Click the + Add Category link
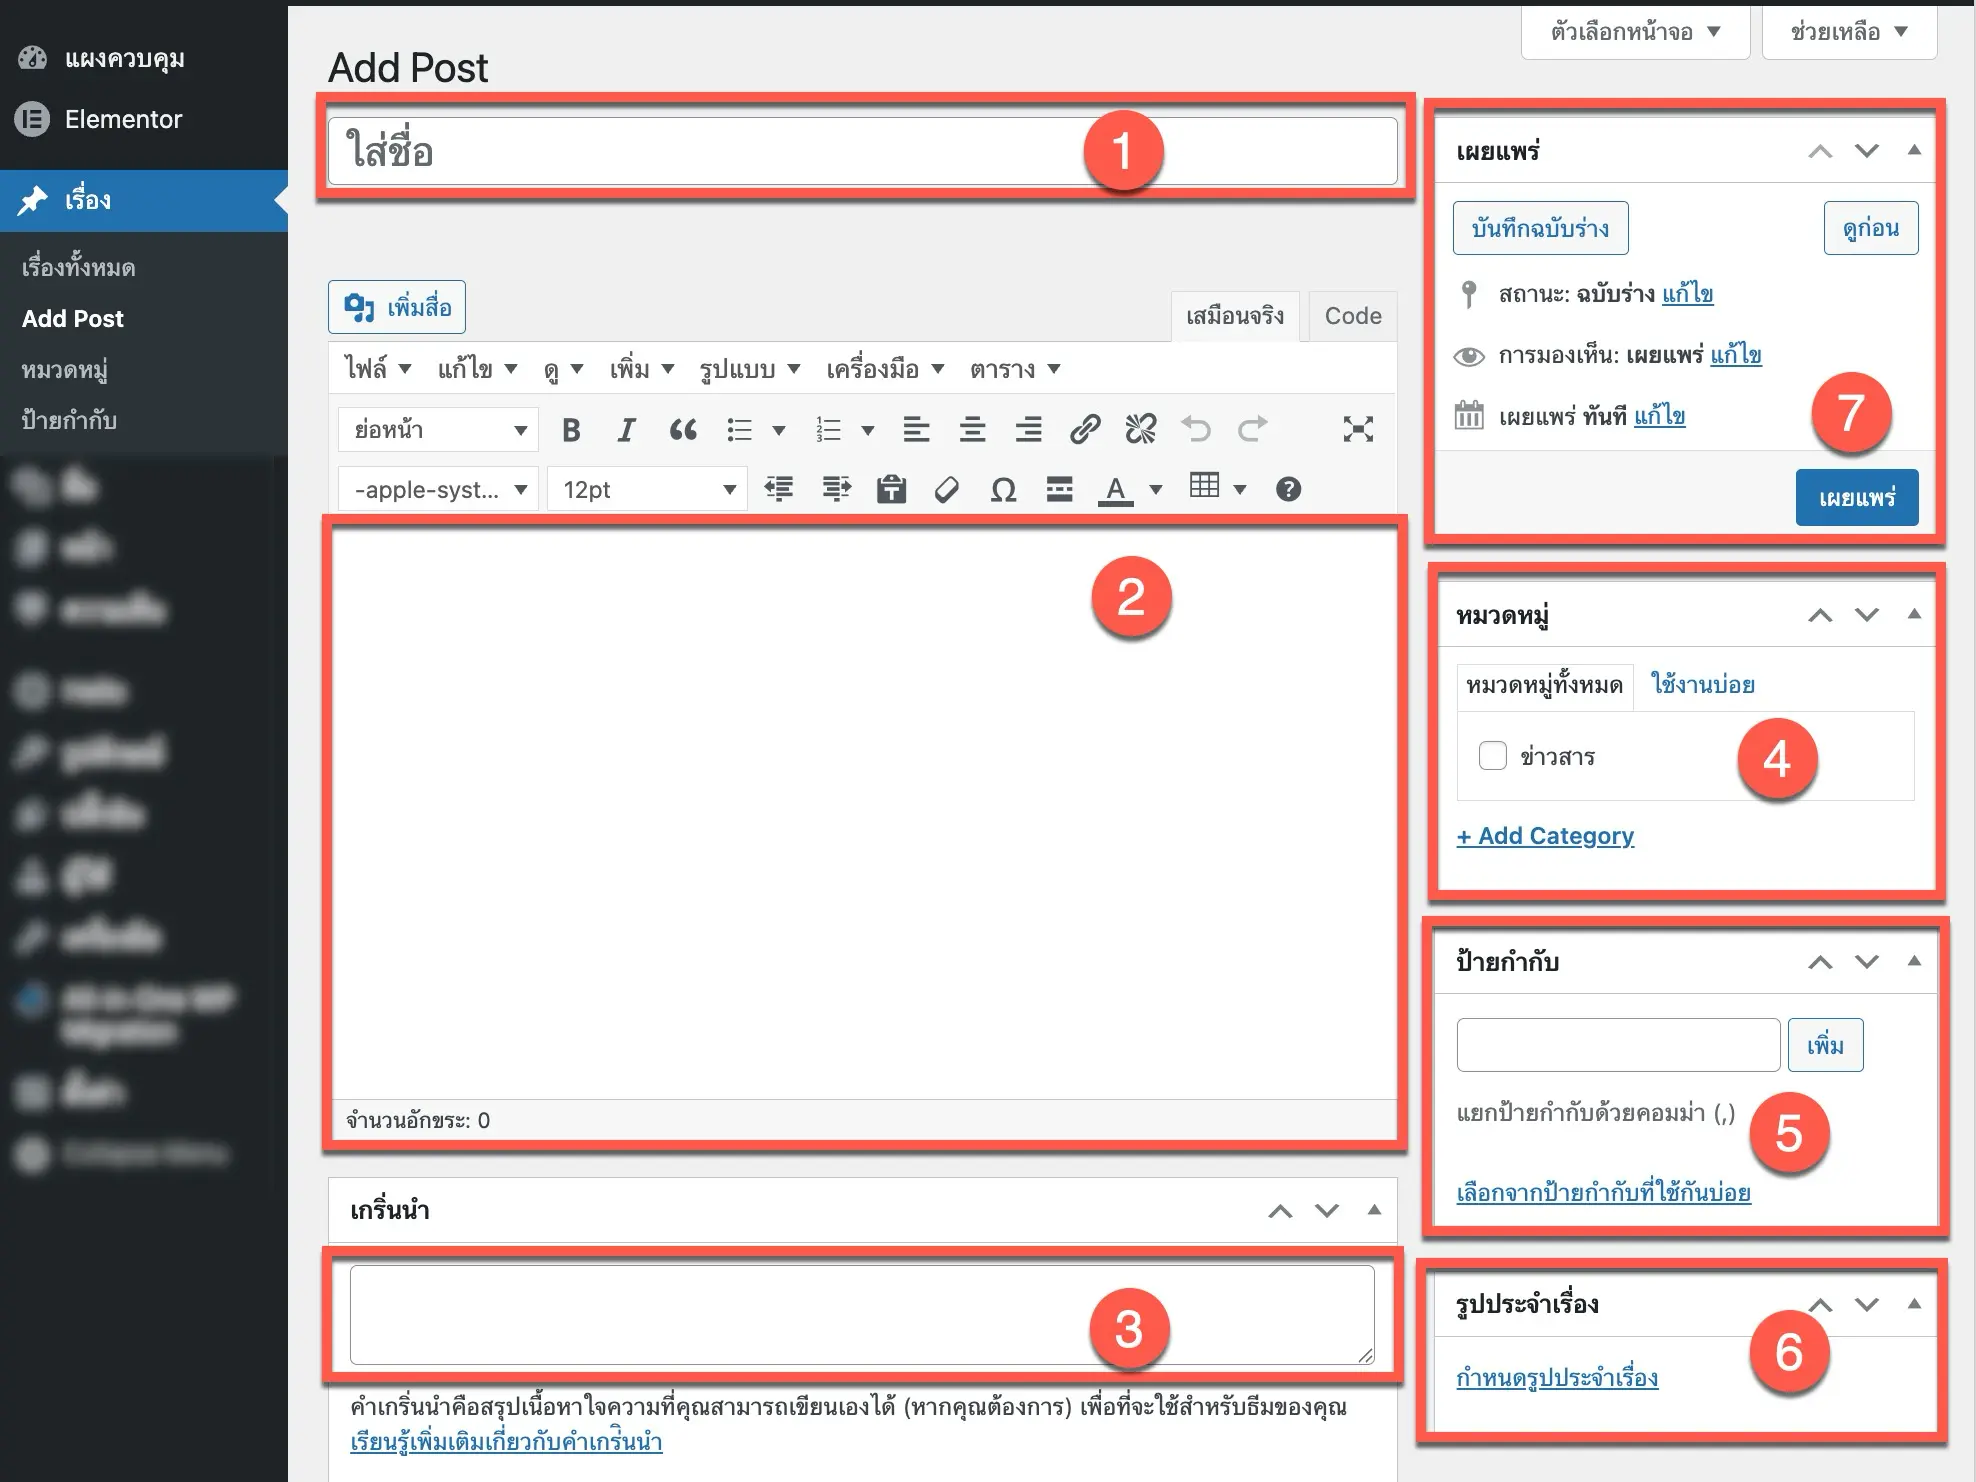 click(x=1545, y=836)
